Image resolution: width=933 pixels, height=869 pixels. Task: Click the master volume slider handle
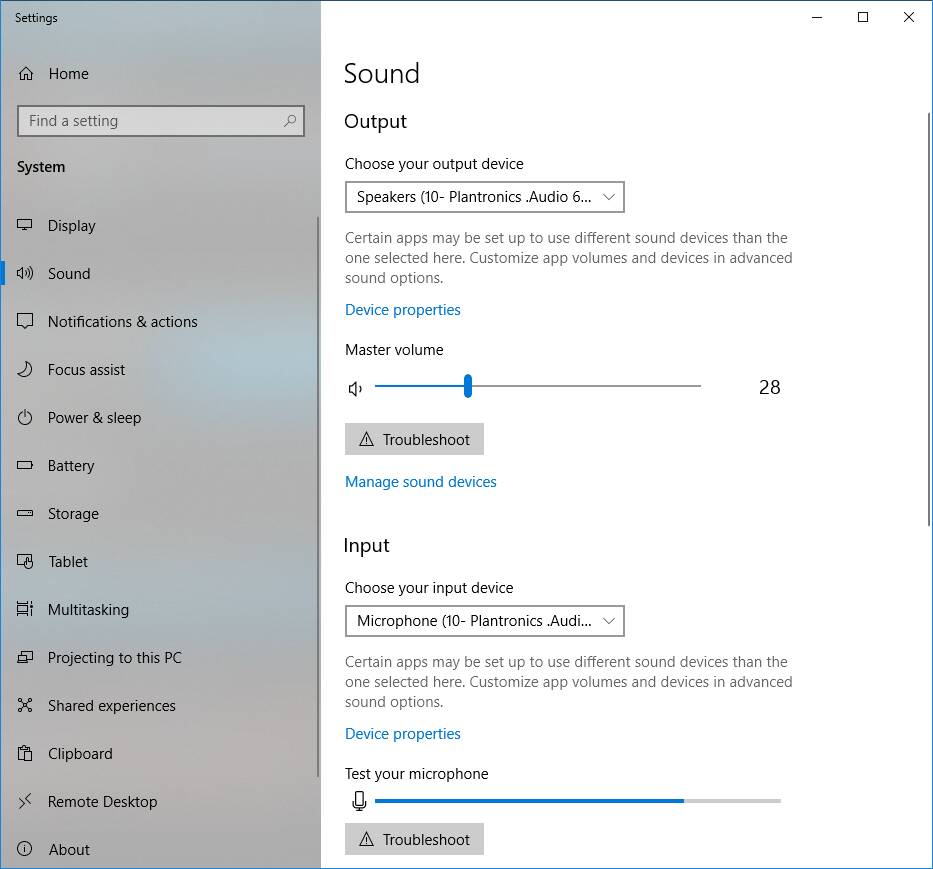coord(467,386)
